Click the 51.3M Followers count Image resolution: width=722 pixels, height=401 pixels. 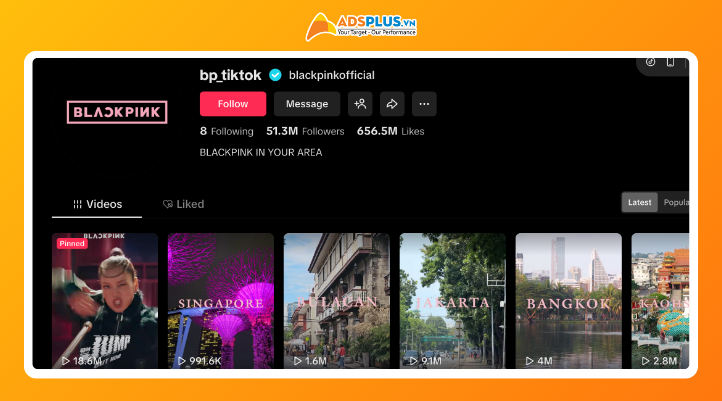tap(305, 131)
